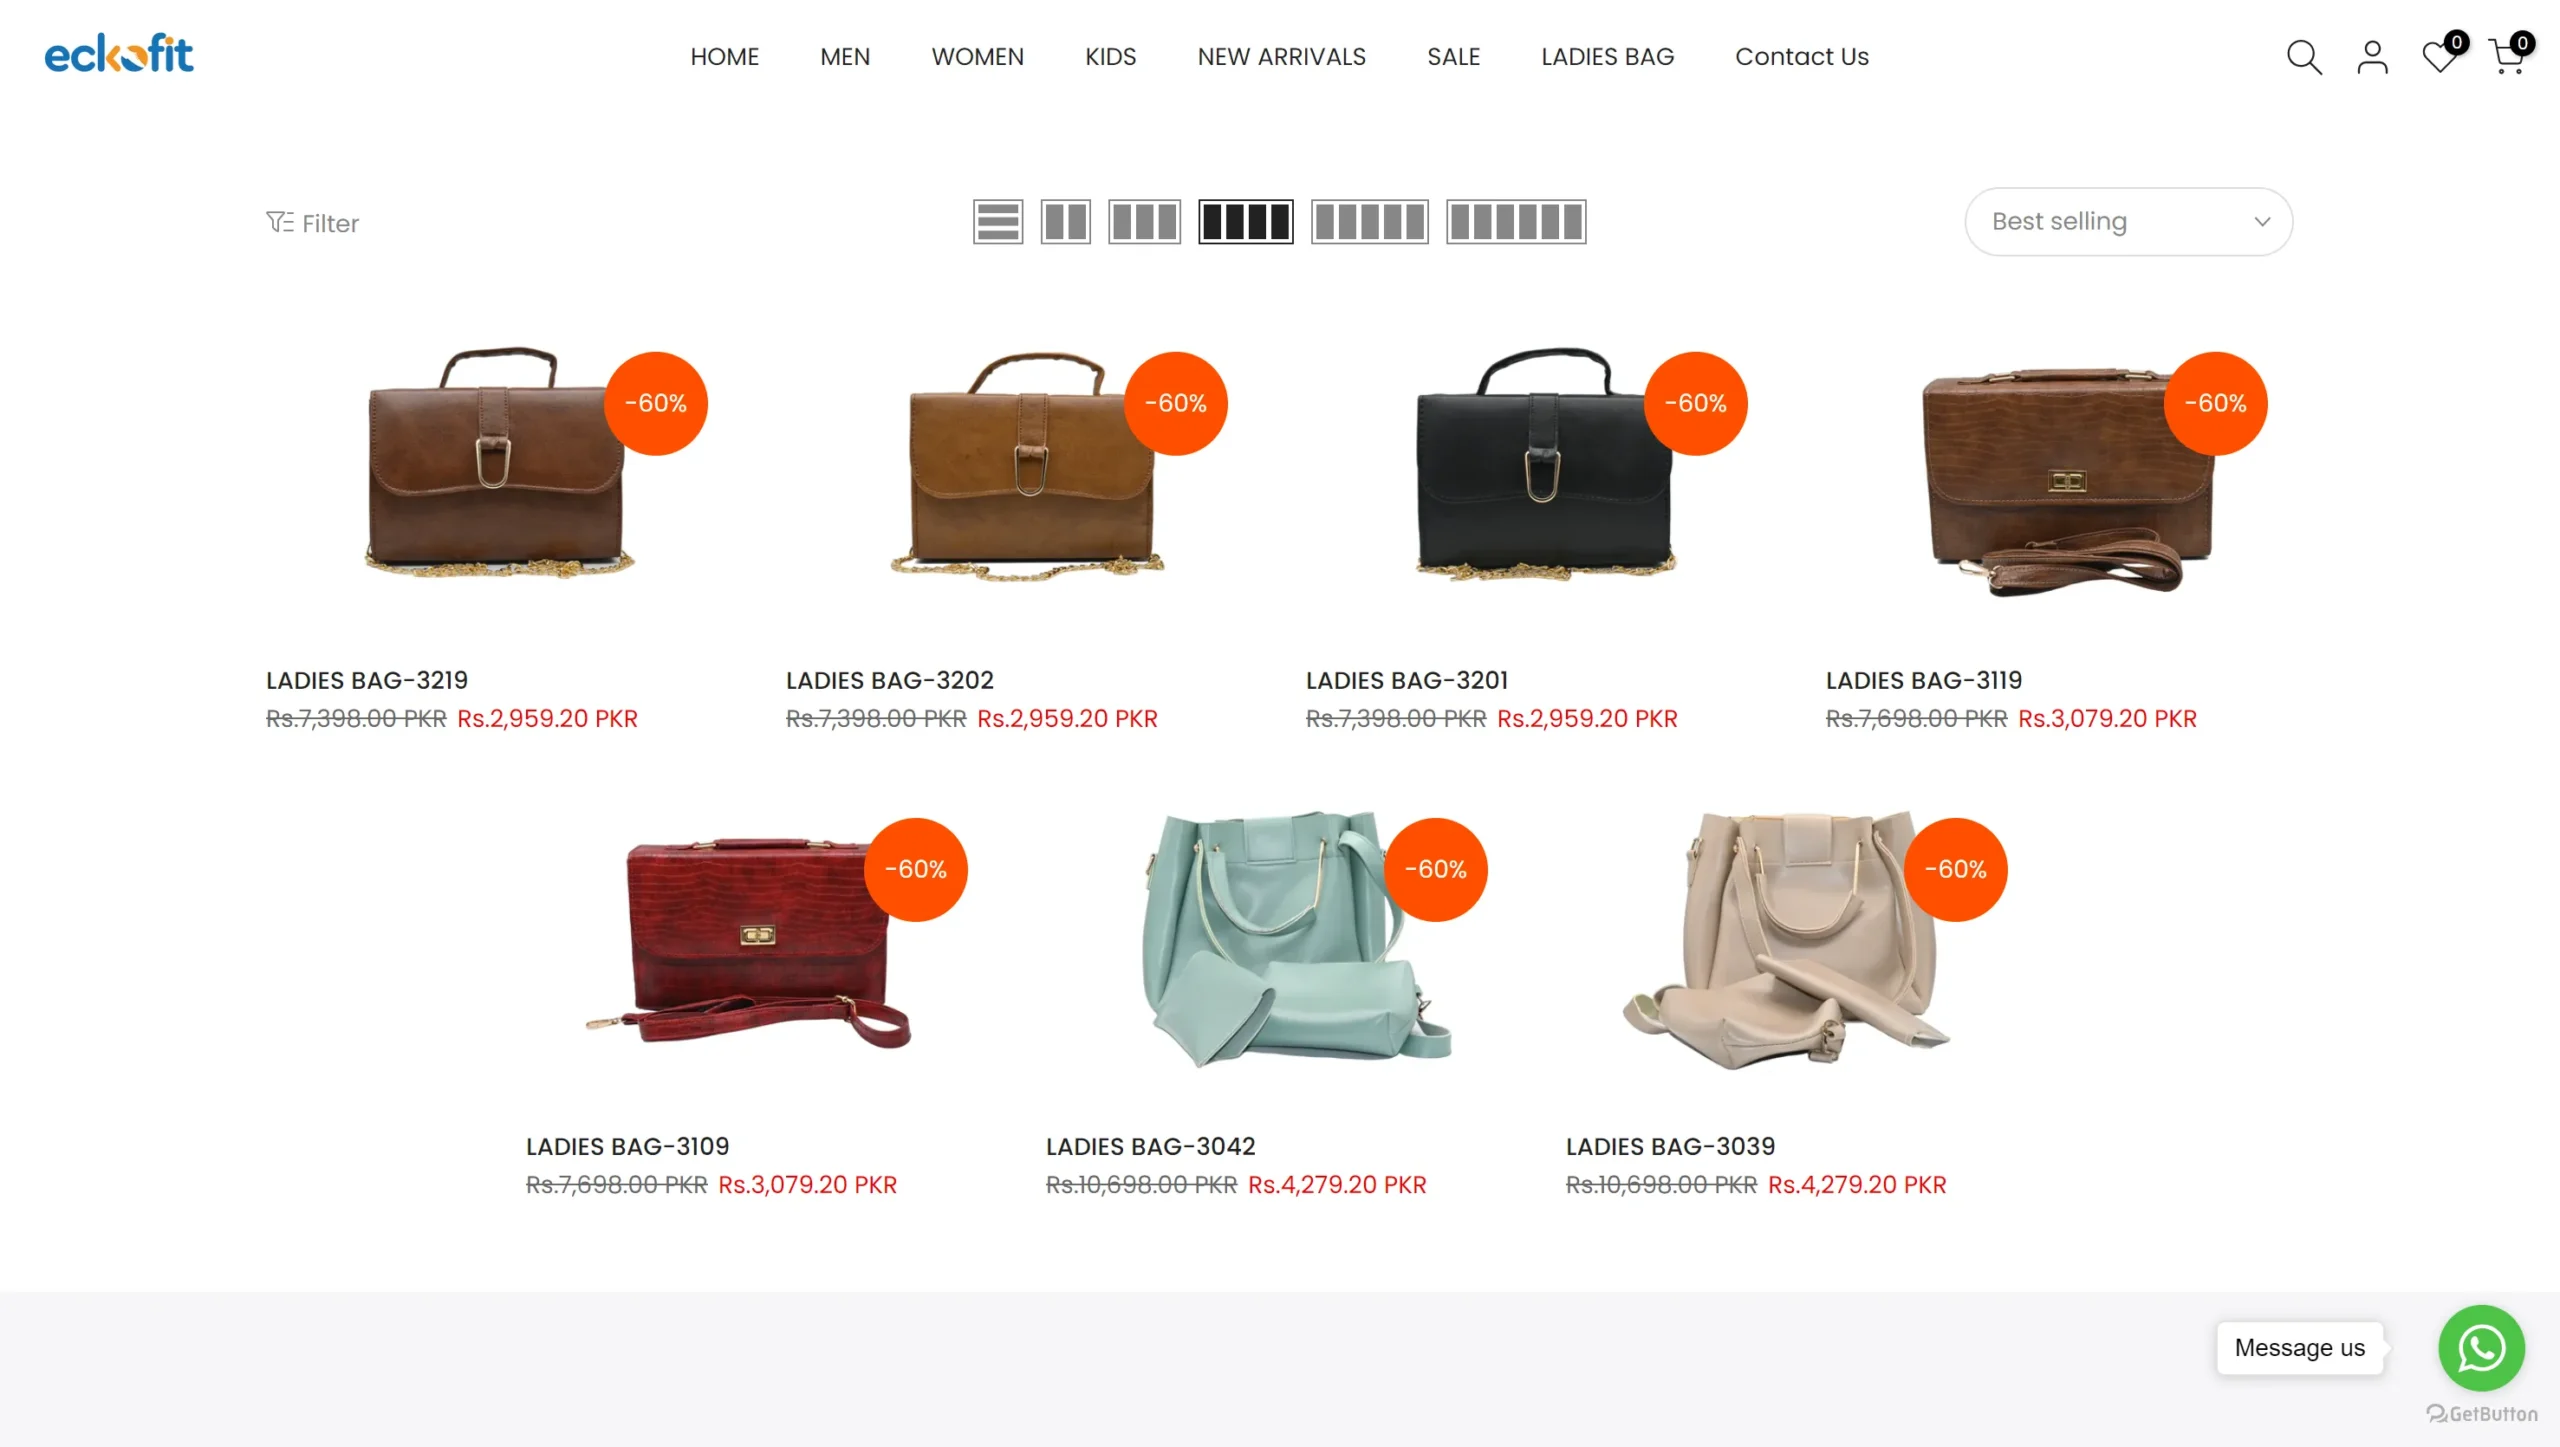Open the Best selling sort dropdown
Image resolution: width=2560 pixels, height=1447 pixels.
pyautogui.click(x=2128, y=222)
